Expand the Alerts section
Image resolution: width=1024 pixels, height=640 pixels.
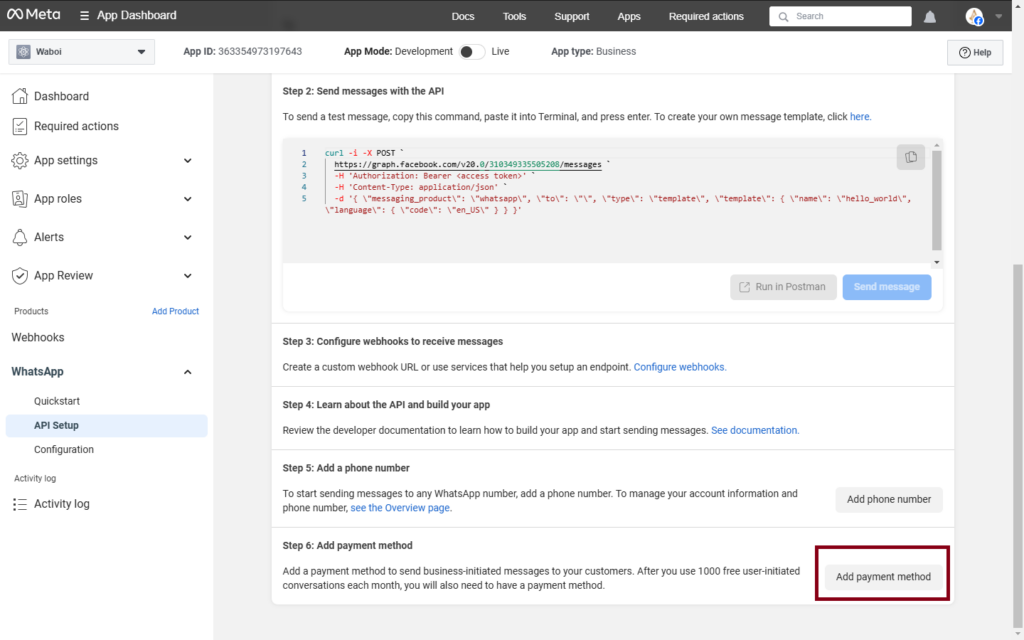pyautogui.click(x=187, y=238)
